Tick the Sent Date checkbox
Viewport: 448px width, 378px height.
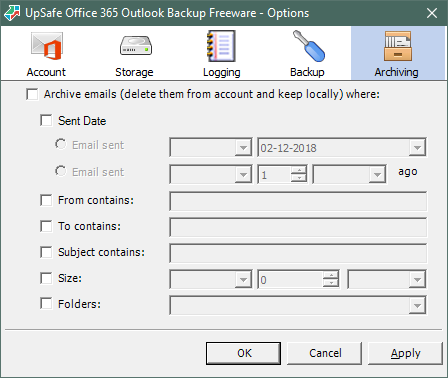[x=46, y=120]
